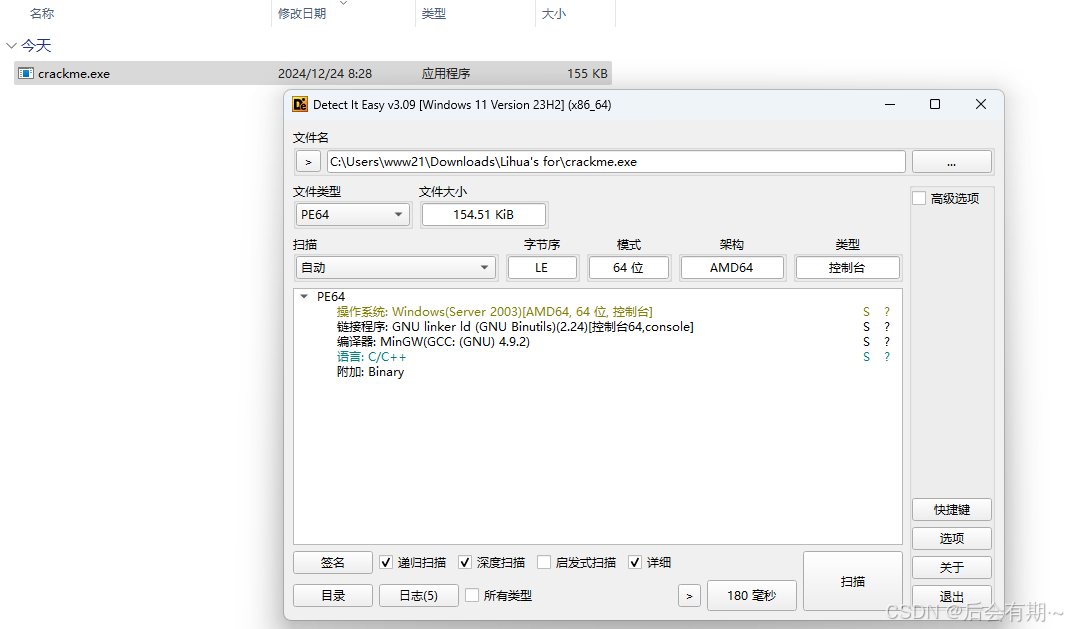1068x629 pixels.
Task: Open the 自动 scan mode dropdown
Action: click(x=484, y=267)
